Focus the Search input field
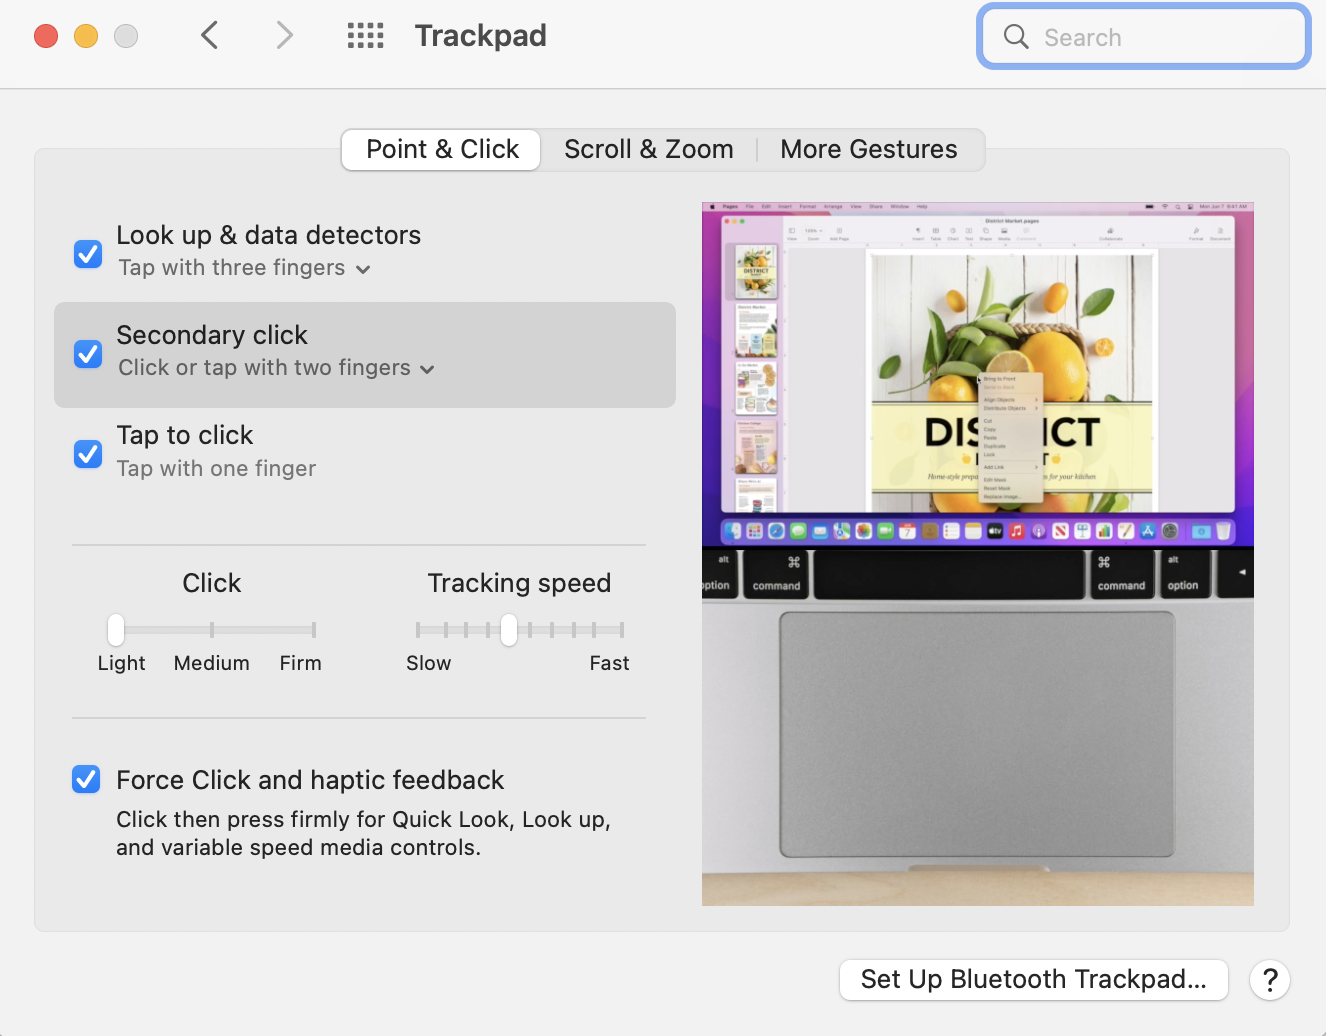Screen dimensions: 1326x1036 [1144, 37]
